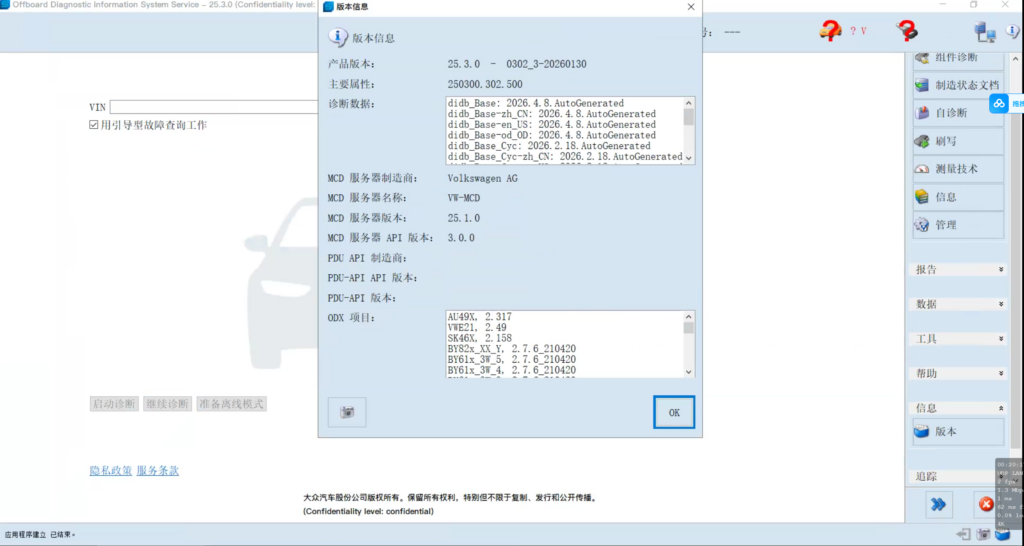Viewport: 1024px width, 546px height.
Task: Click the MCD API version value 3.0.0
Action: [461, 238]
